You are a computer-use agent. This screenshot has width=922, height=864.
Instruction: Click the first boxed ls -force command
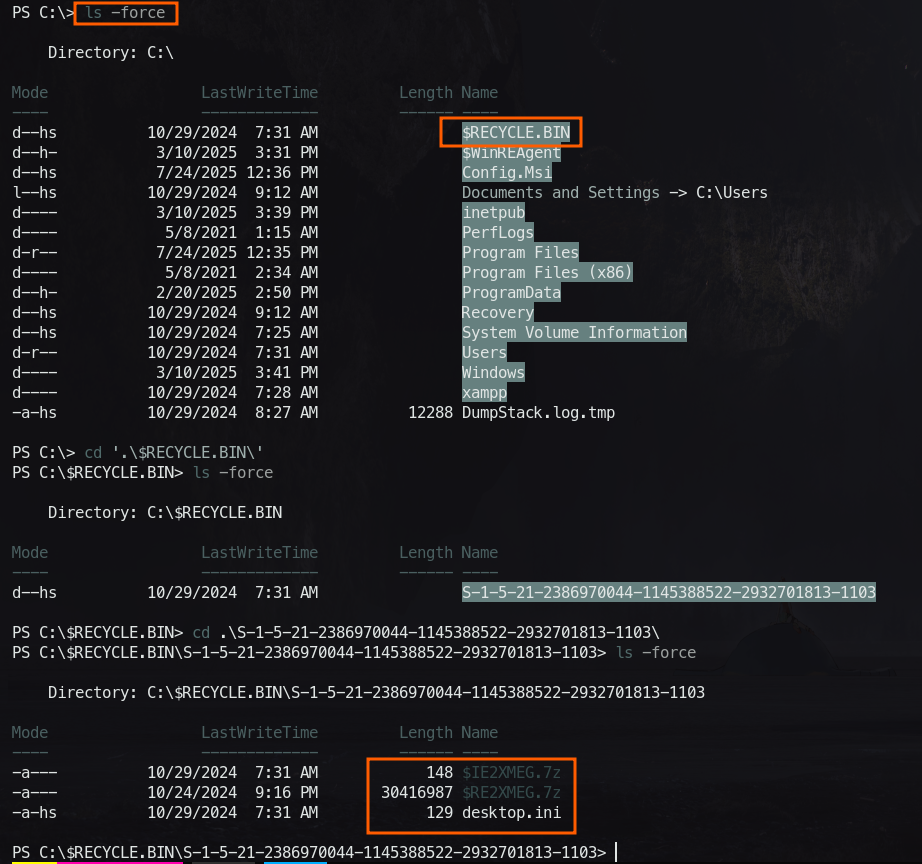point(125,13)
